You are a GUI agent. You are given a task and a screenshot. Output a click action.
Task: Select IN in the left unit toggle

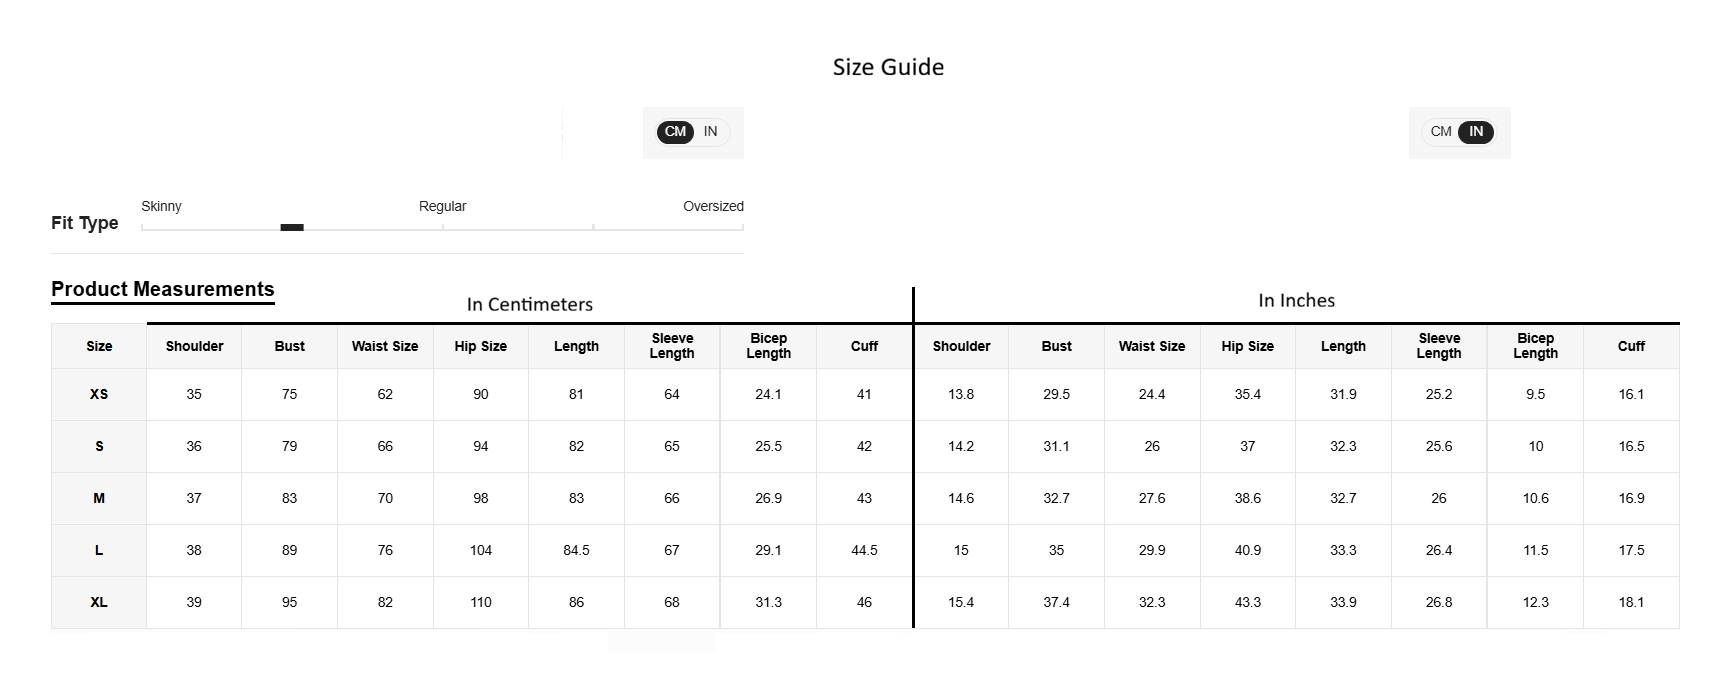click(x=710, y=132)
